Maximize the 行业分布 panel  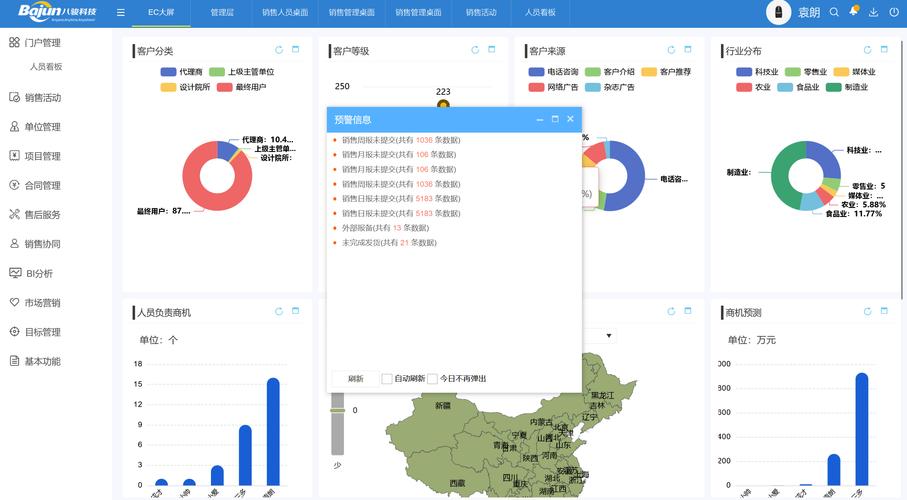point(883,50)
